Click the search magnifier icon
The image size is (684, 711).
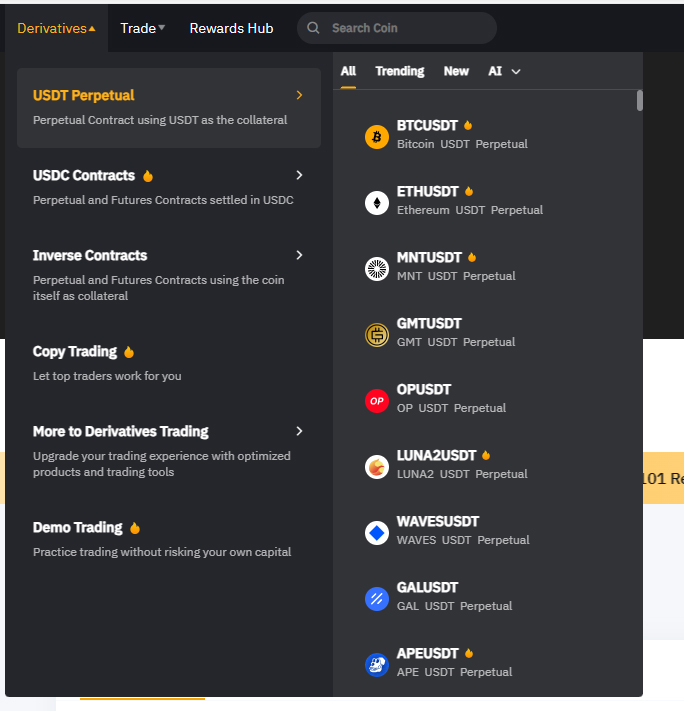(x=313, y=28)
